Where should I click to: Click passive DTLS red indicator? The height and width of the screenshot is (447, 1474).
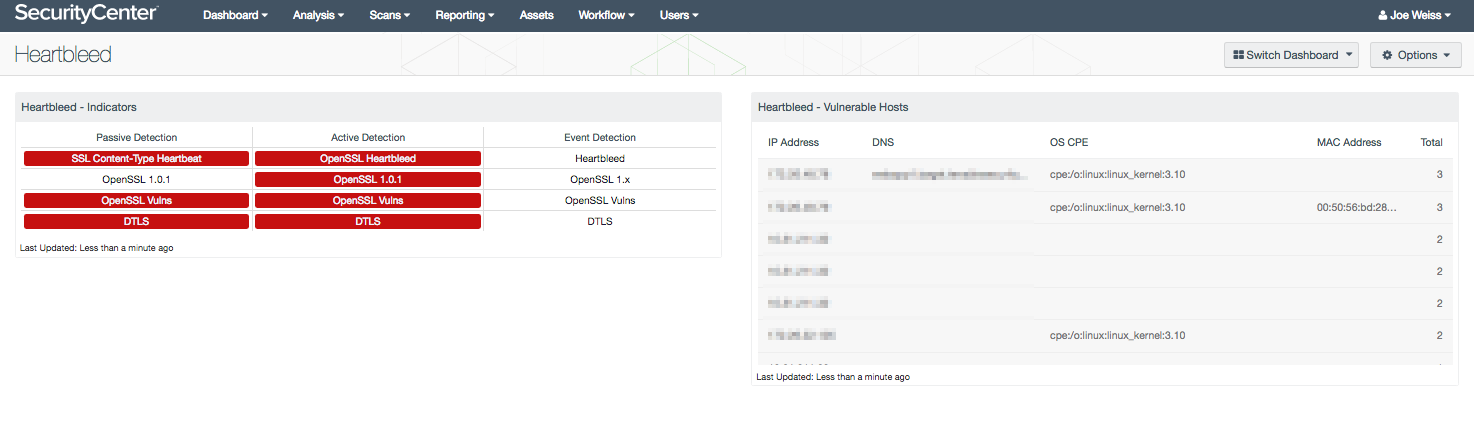(136, 221)
